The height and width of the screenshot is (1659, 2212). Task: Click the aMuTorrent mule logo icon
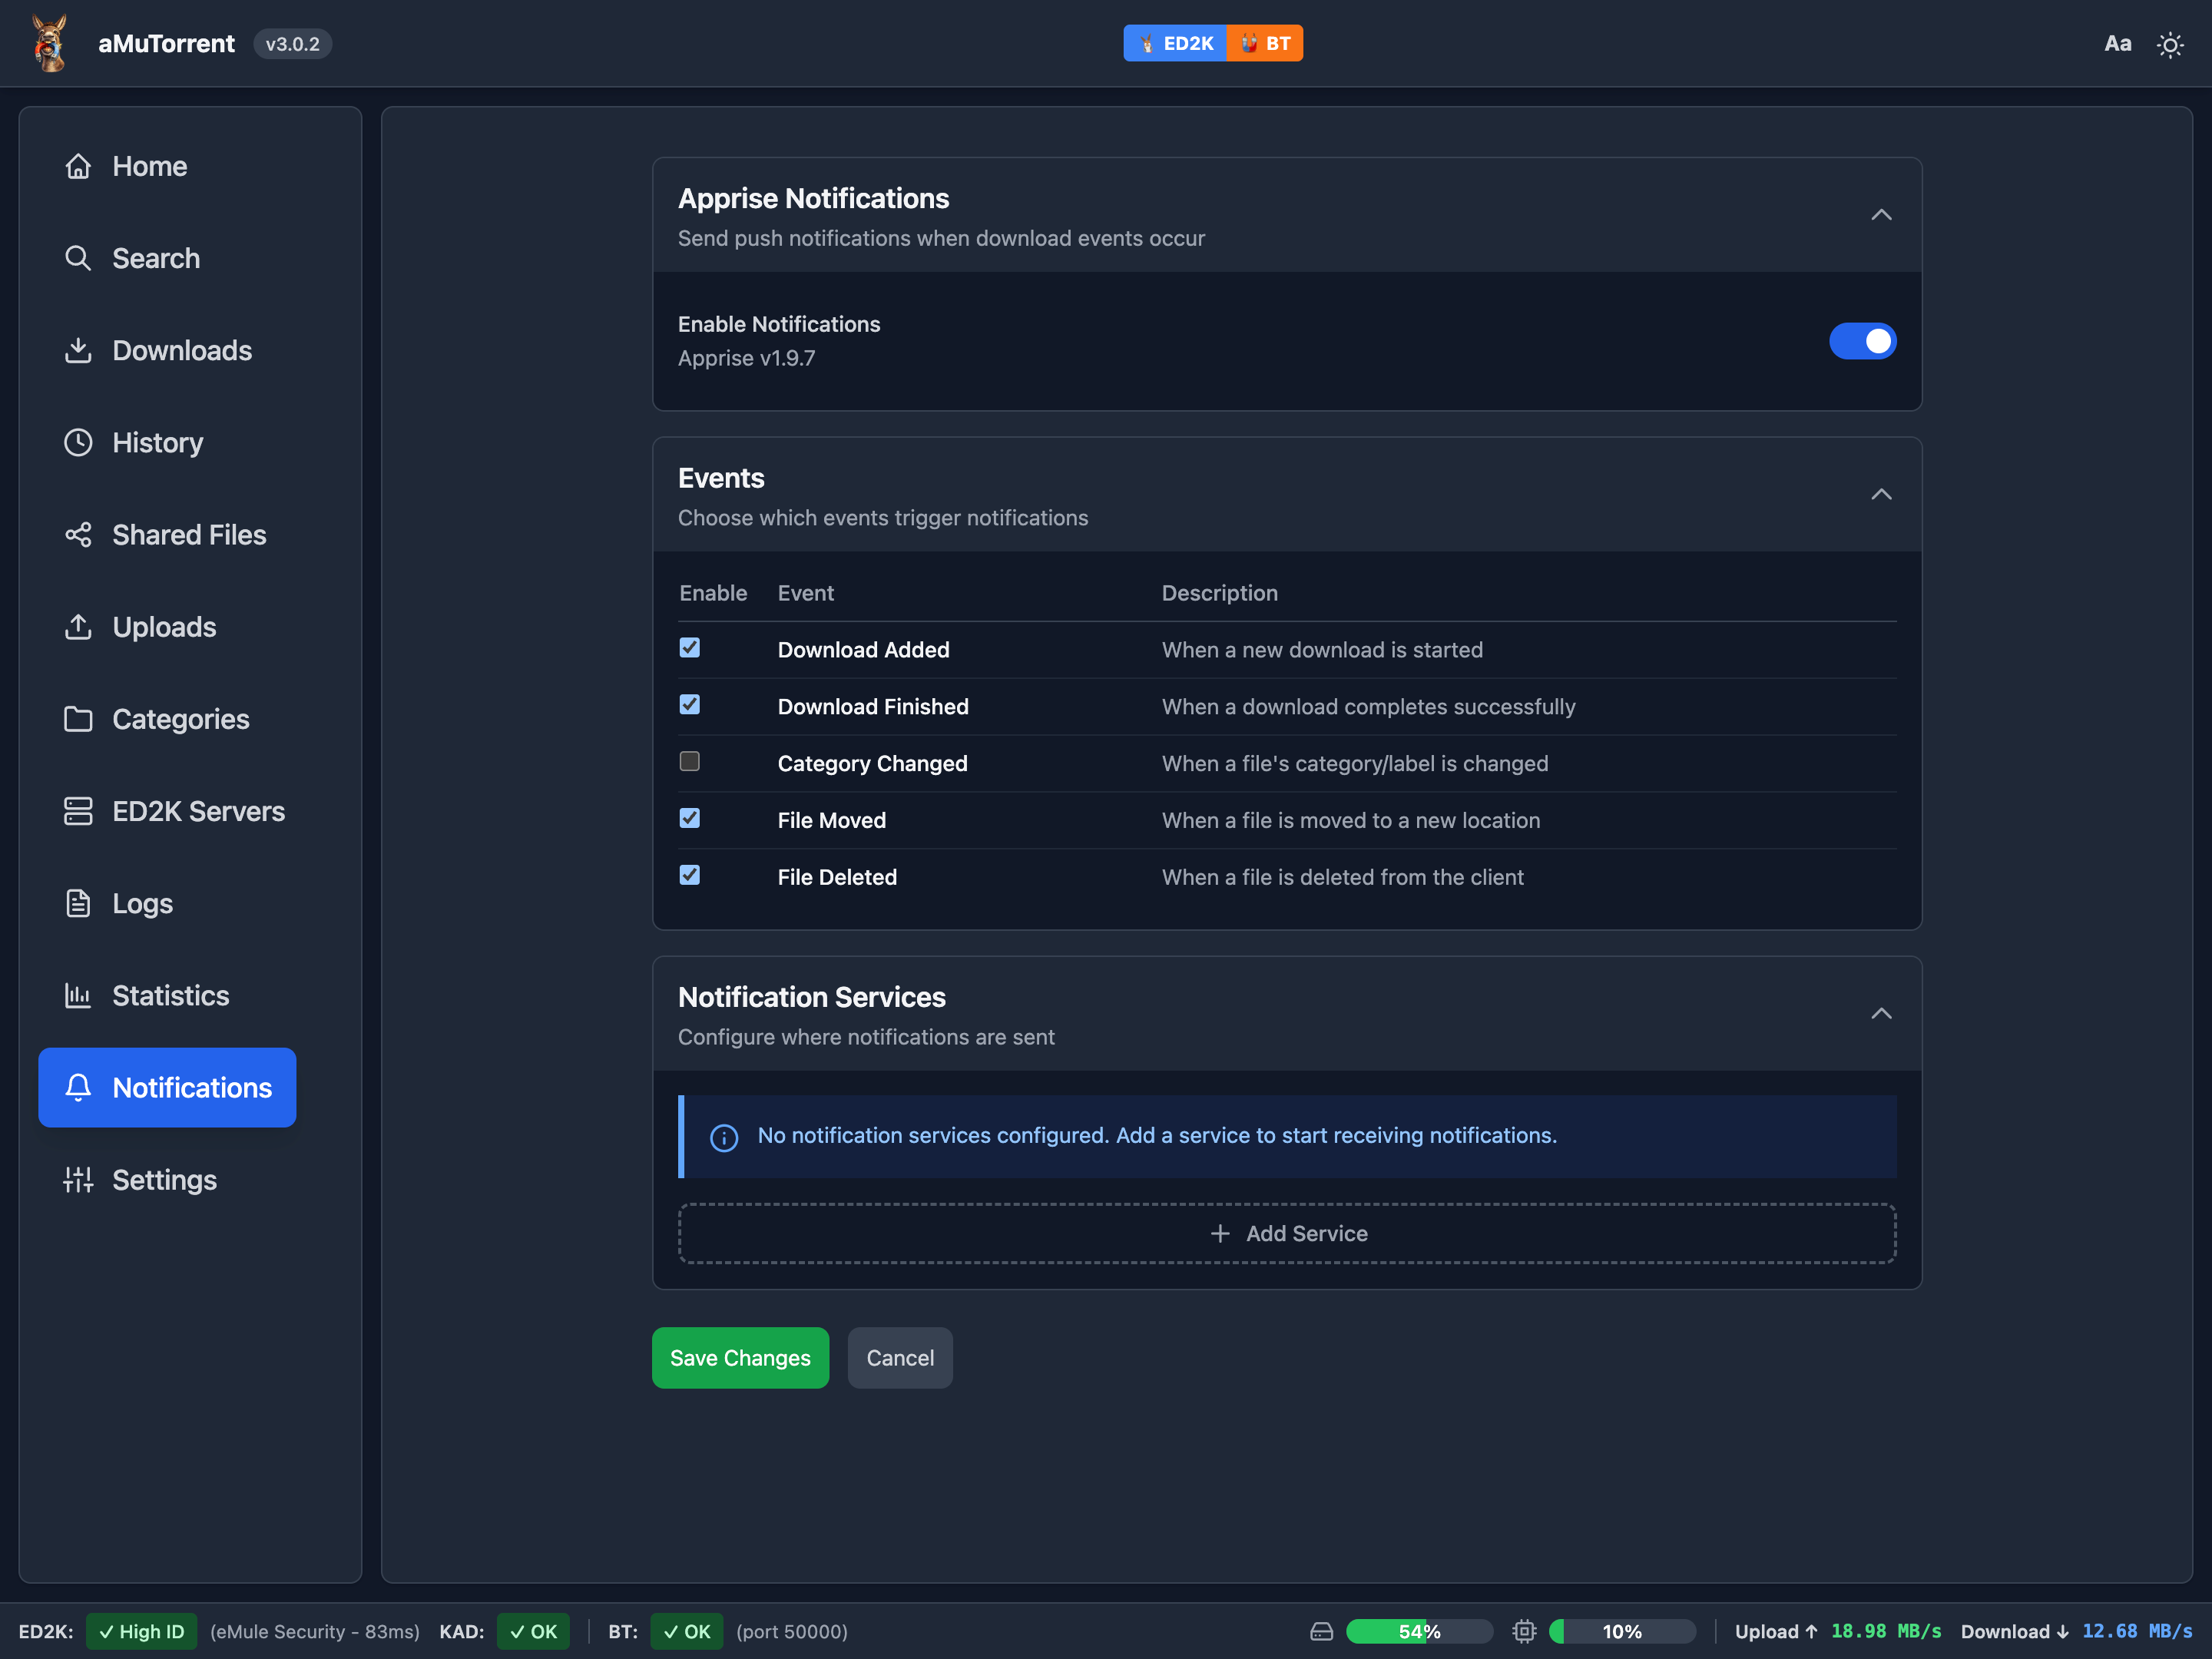pos(49,43)
